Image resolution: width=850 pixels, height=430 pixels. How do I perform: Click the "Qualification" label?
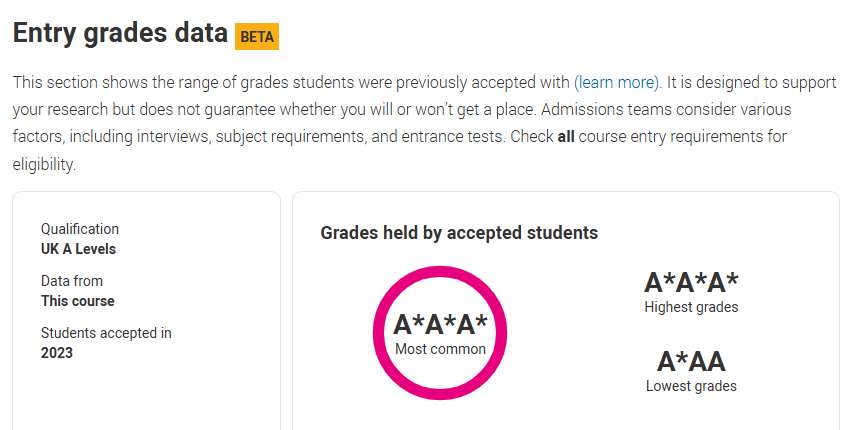(80, 229)
